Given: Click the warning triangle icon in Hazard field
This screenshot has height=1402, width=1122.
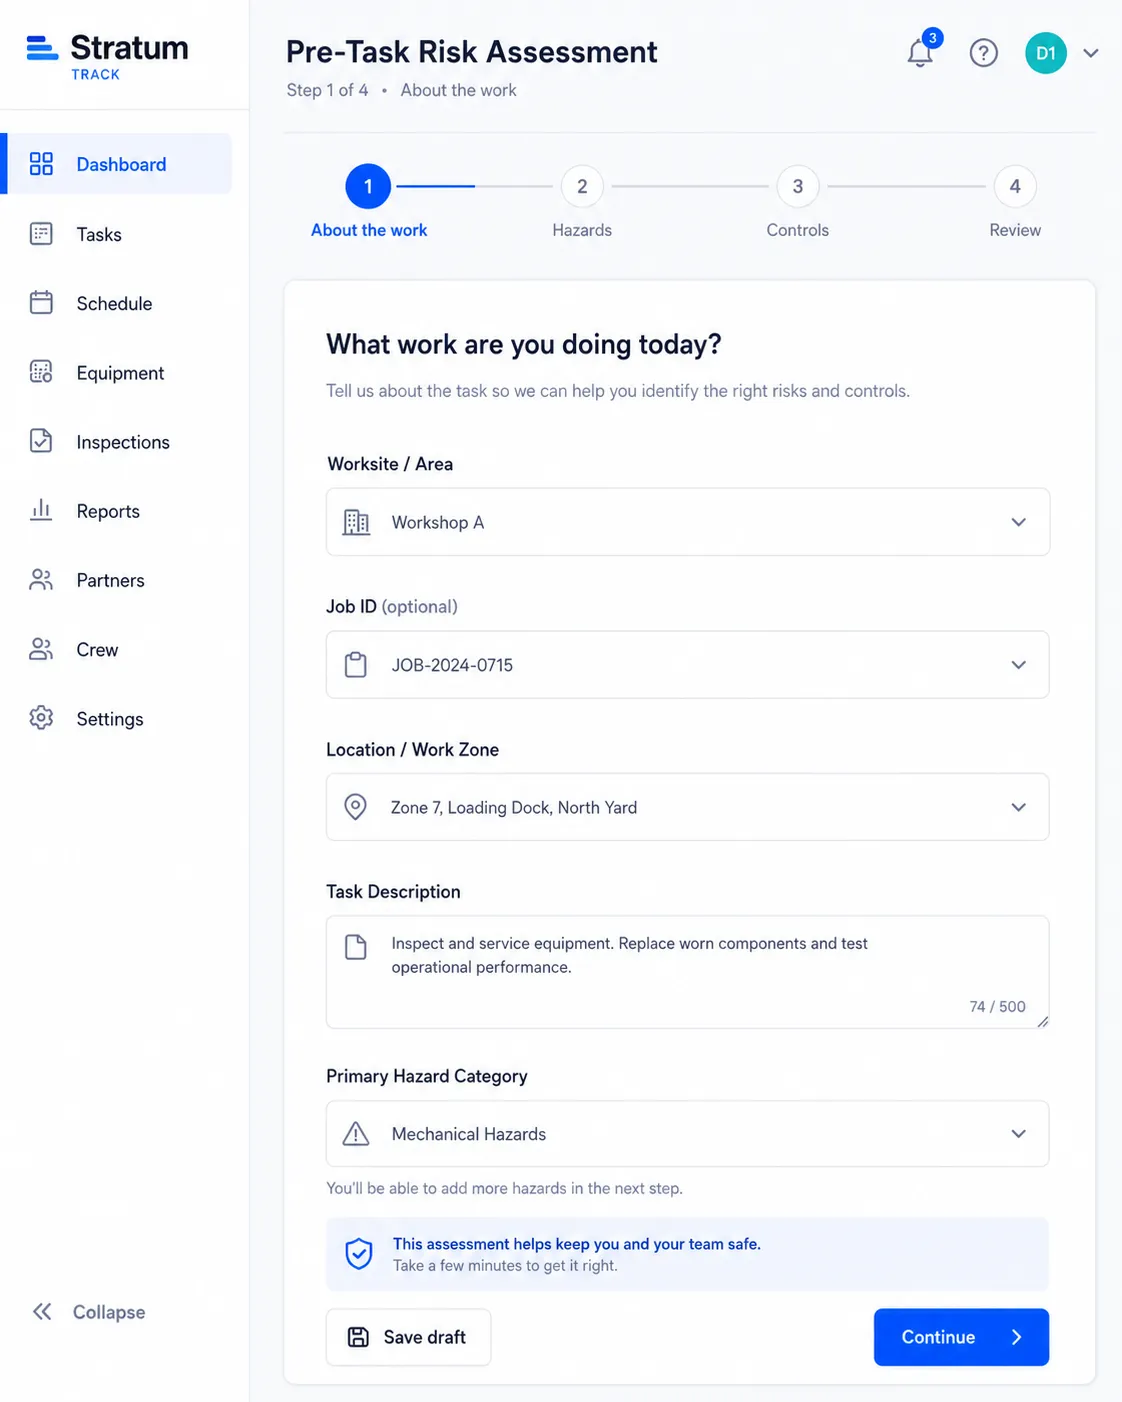Looking at the screenshot, I should pos(356,1134).
